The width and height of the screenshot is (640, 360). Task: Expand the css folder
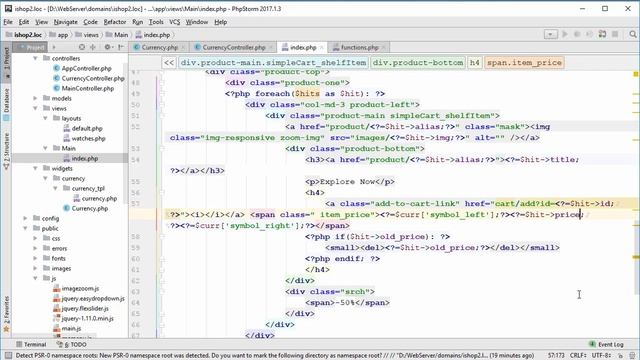pyautogui.click(x=35, y=238)
